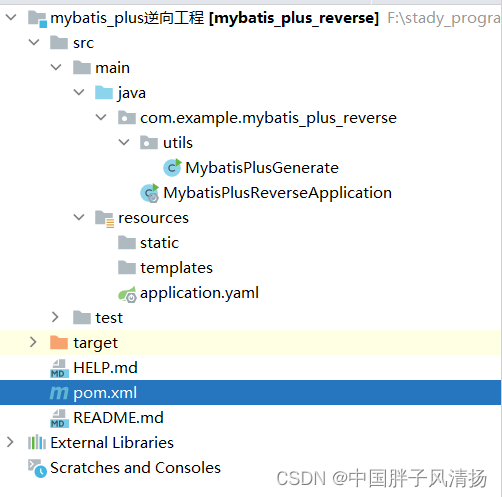The image size is (502, 497).
Task: Collapse the resources folder chevron
Action: (79, 218)
